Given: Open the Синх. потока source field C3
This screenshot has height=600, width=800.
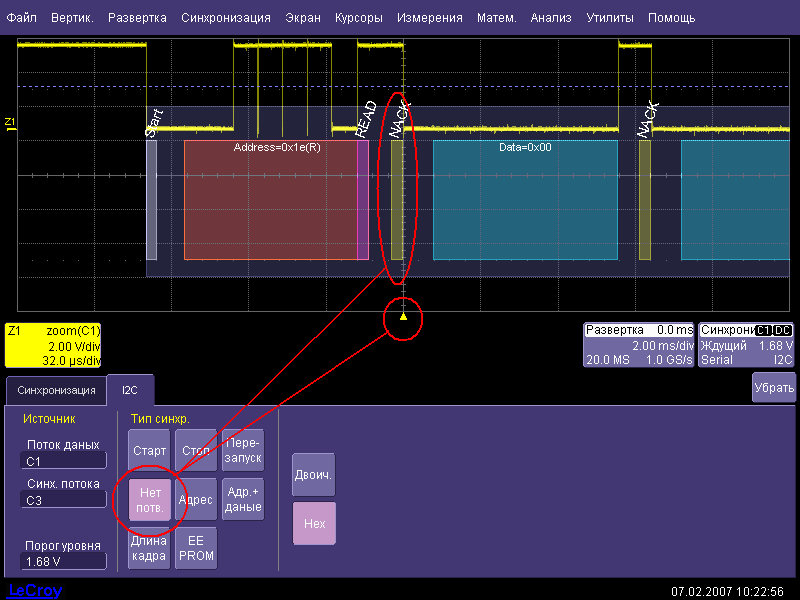Looking at the screenshot, I should click(63, 500).
